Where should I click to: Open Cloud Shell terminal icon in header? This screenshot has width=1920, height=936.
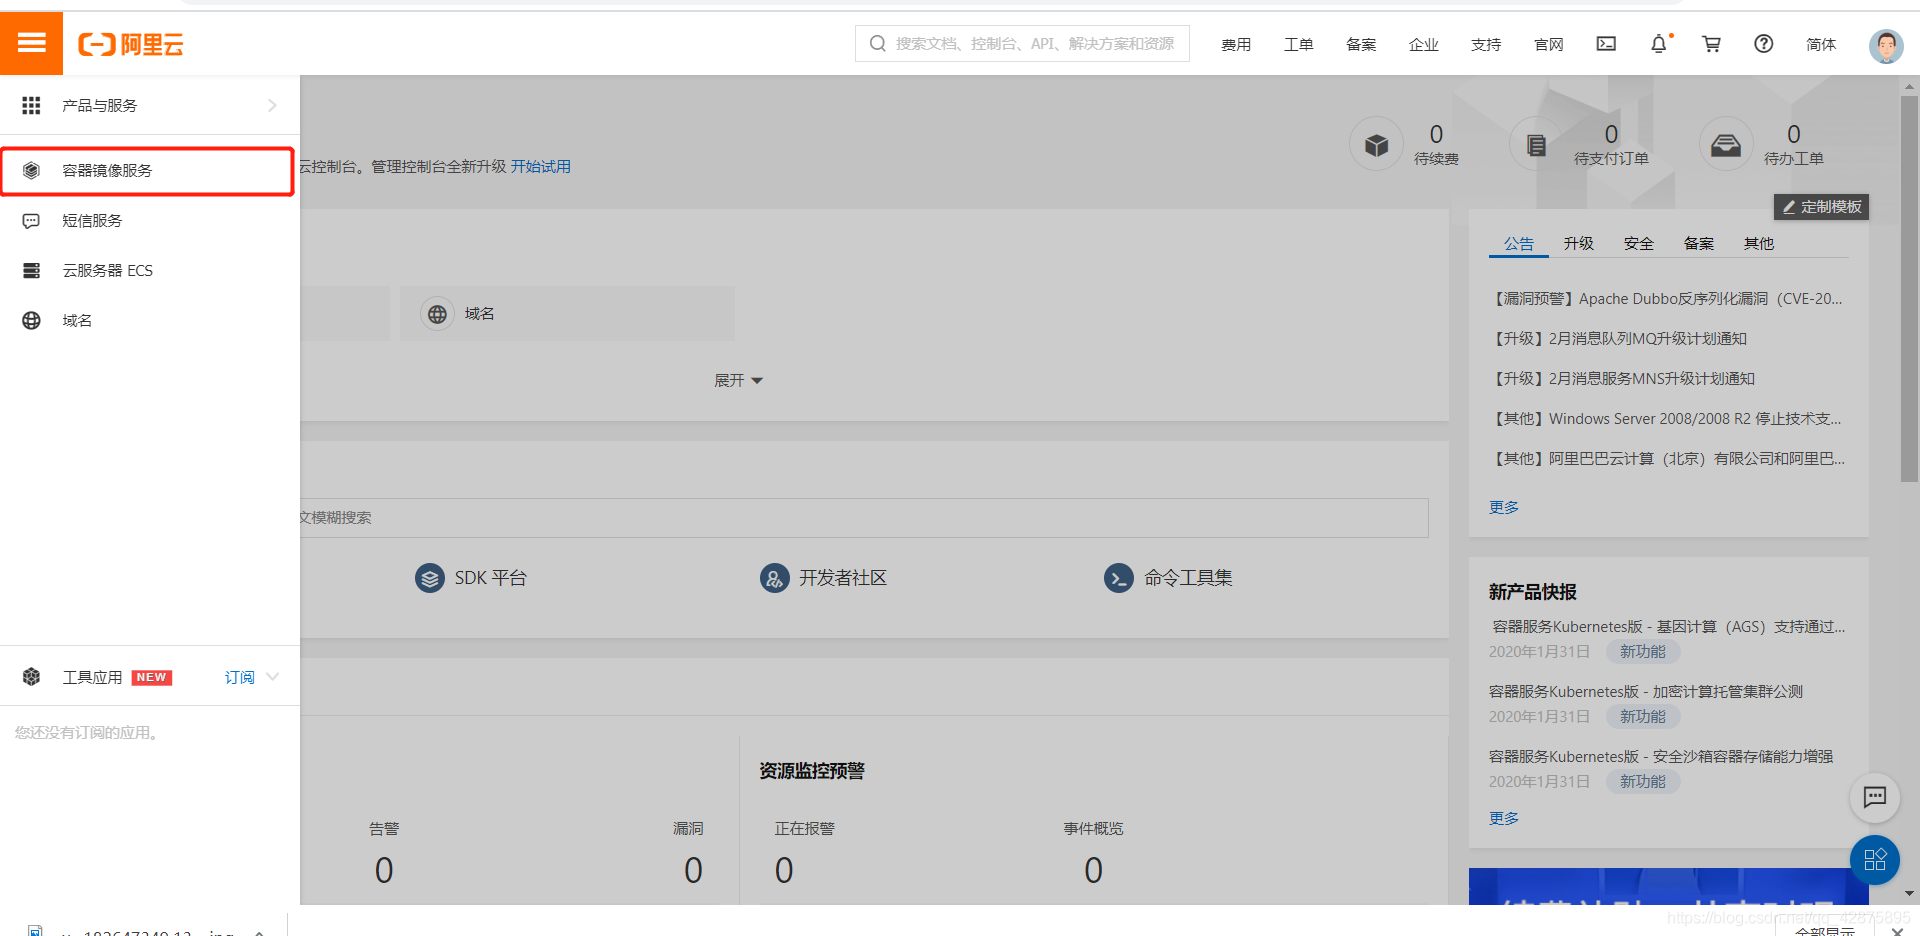[x=1606, y=44]
